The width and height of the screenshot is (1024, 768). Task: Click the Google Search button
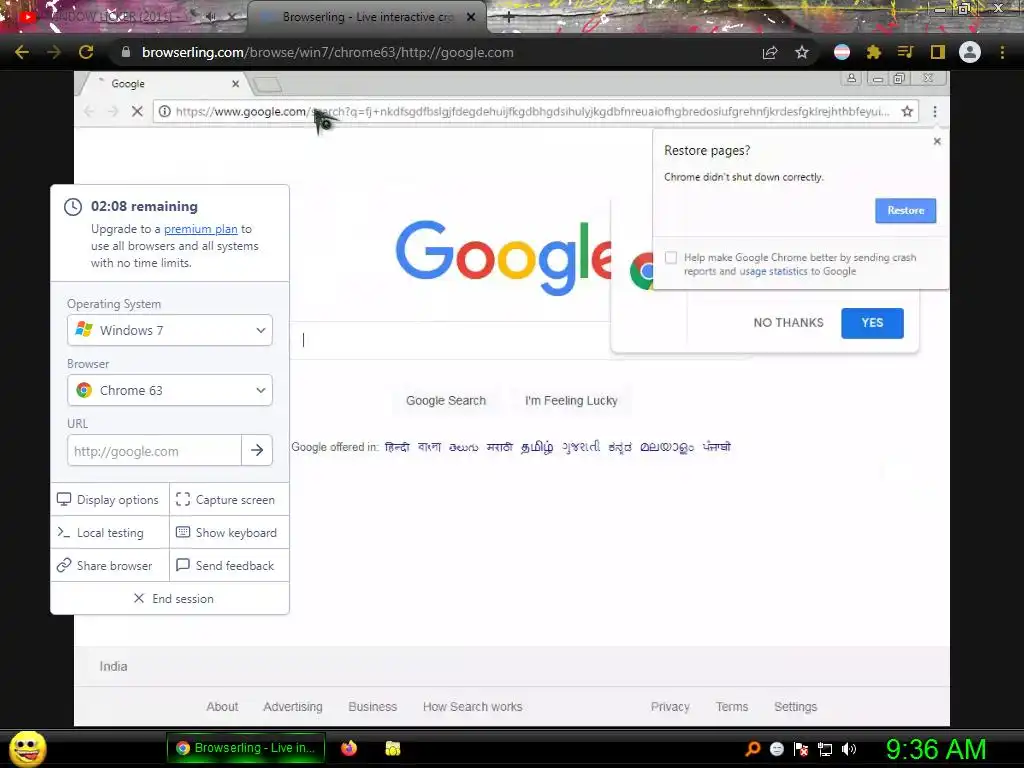445,400
